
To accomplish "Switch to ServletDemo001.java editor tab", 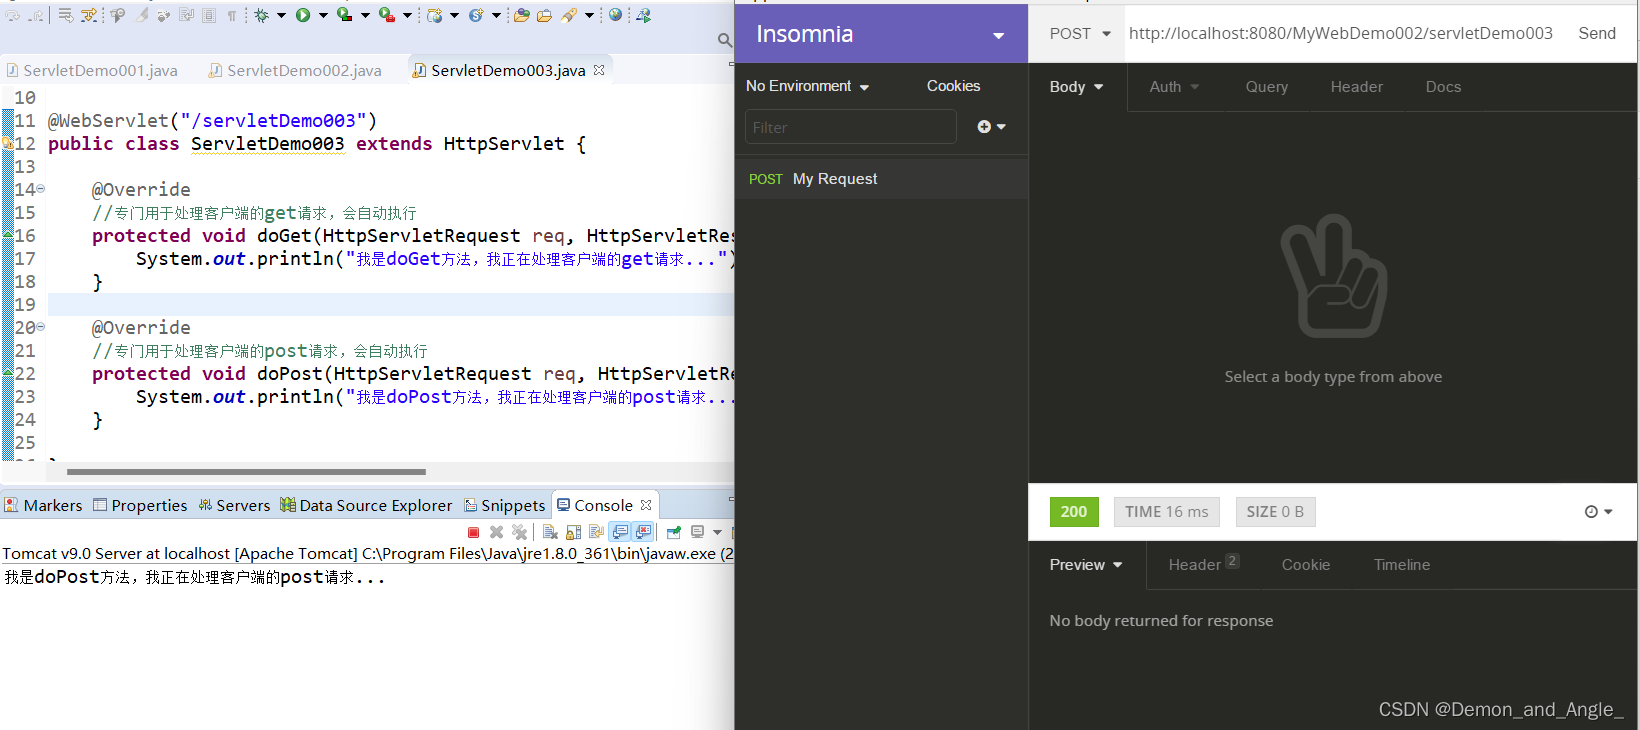I will tap(92, 70).
